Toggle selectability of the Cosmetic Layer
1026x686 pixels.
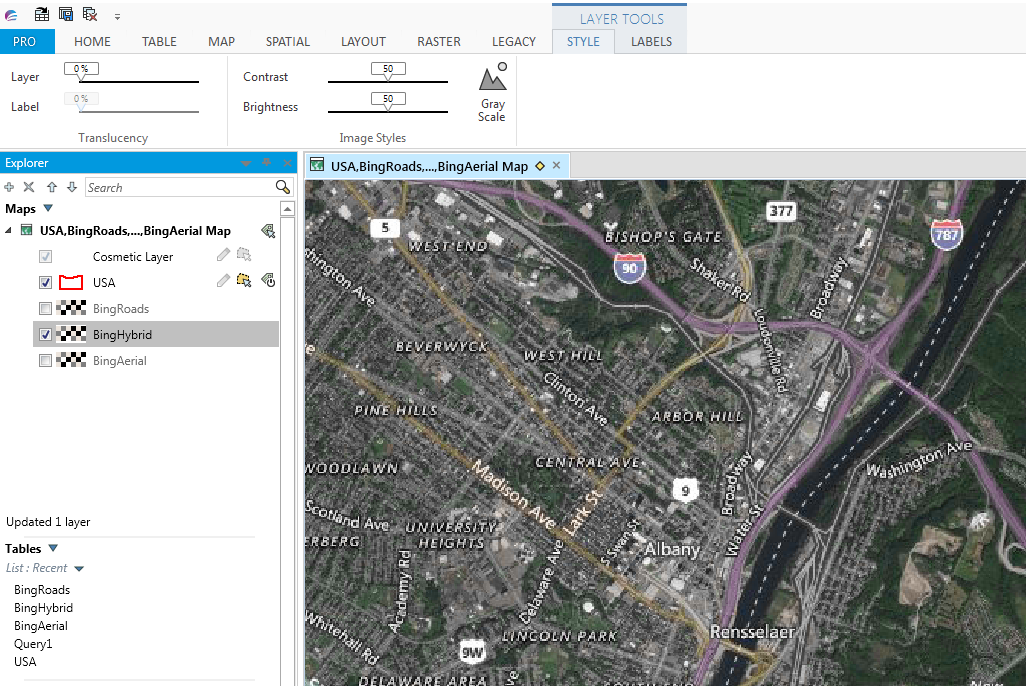(243, 255)
